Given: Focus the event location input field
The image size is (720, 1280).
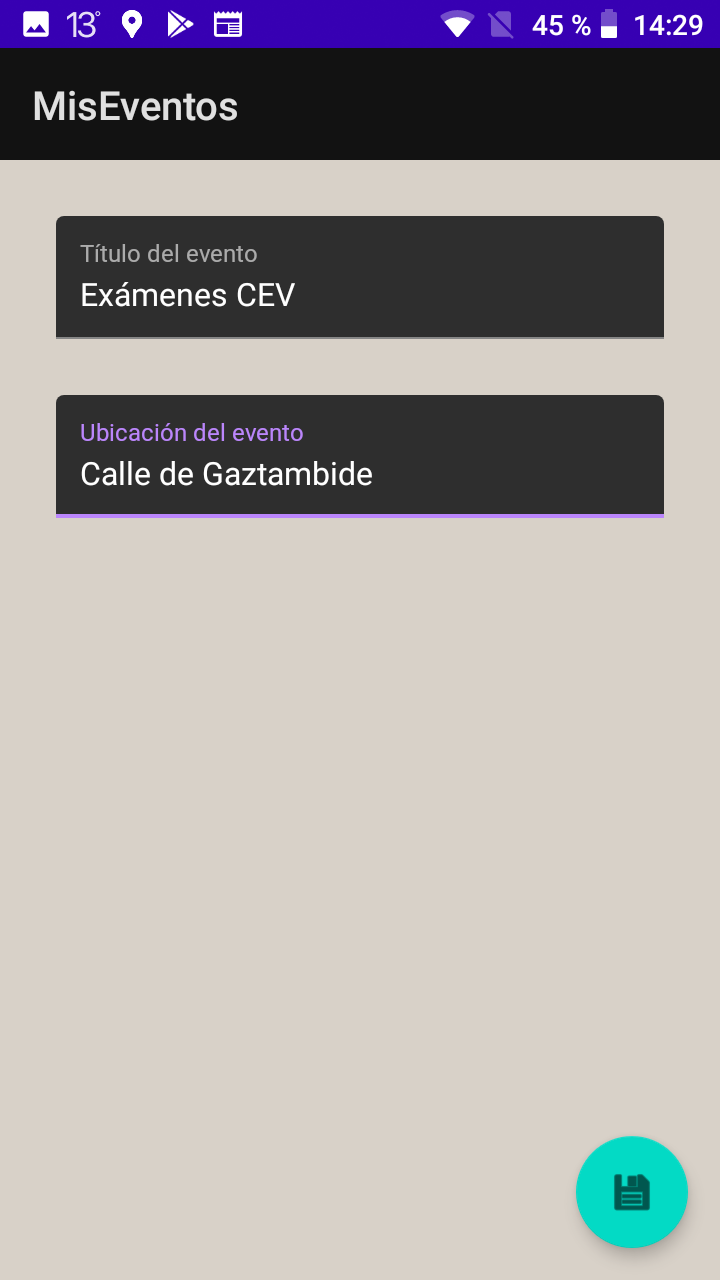Looking at the screenshot, I should [360, 456].
